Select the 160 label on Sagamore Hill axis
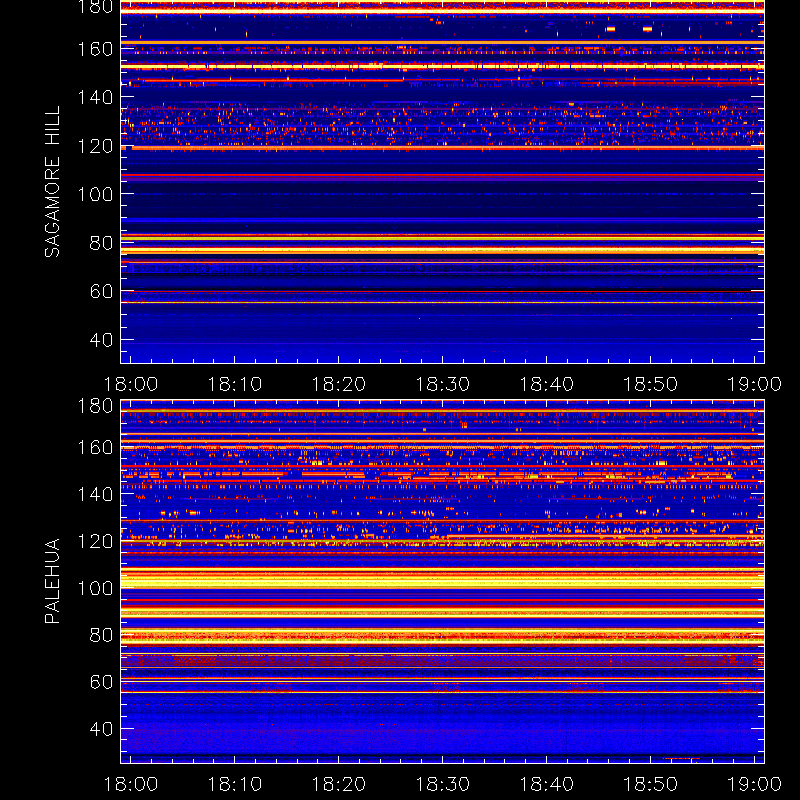 pyautogui.click(x=95, y=49)
